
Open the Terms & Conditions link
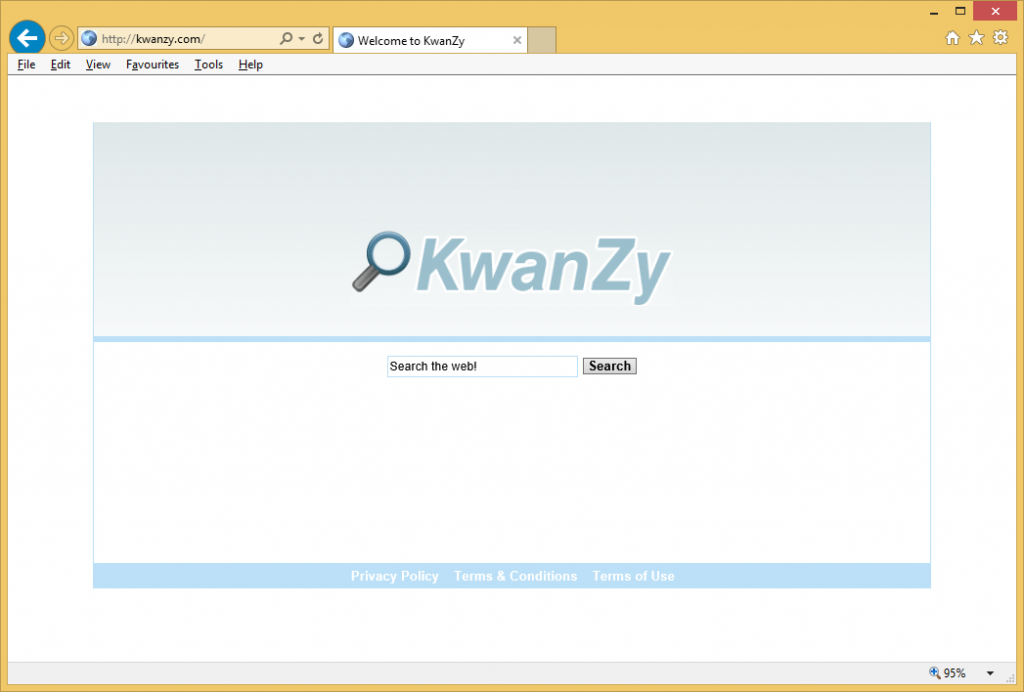515,576
